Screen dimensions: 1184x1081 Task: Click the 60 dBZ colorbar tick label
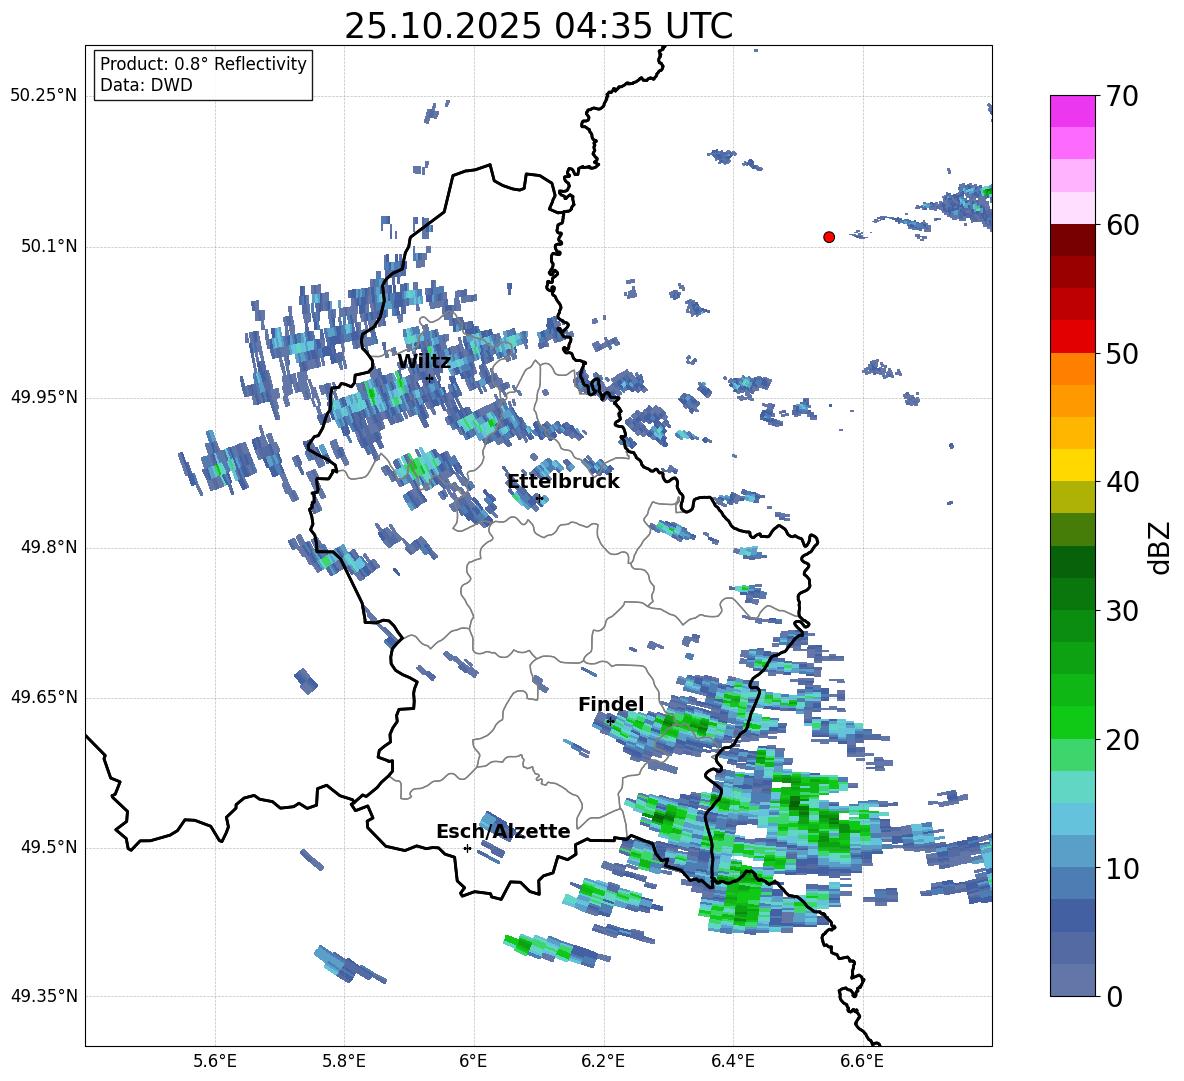click(x=1122, y=225)
